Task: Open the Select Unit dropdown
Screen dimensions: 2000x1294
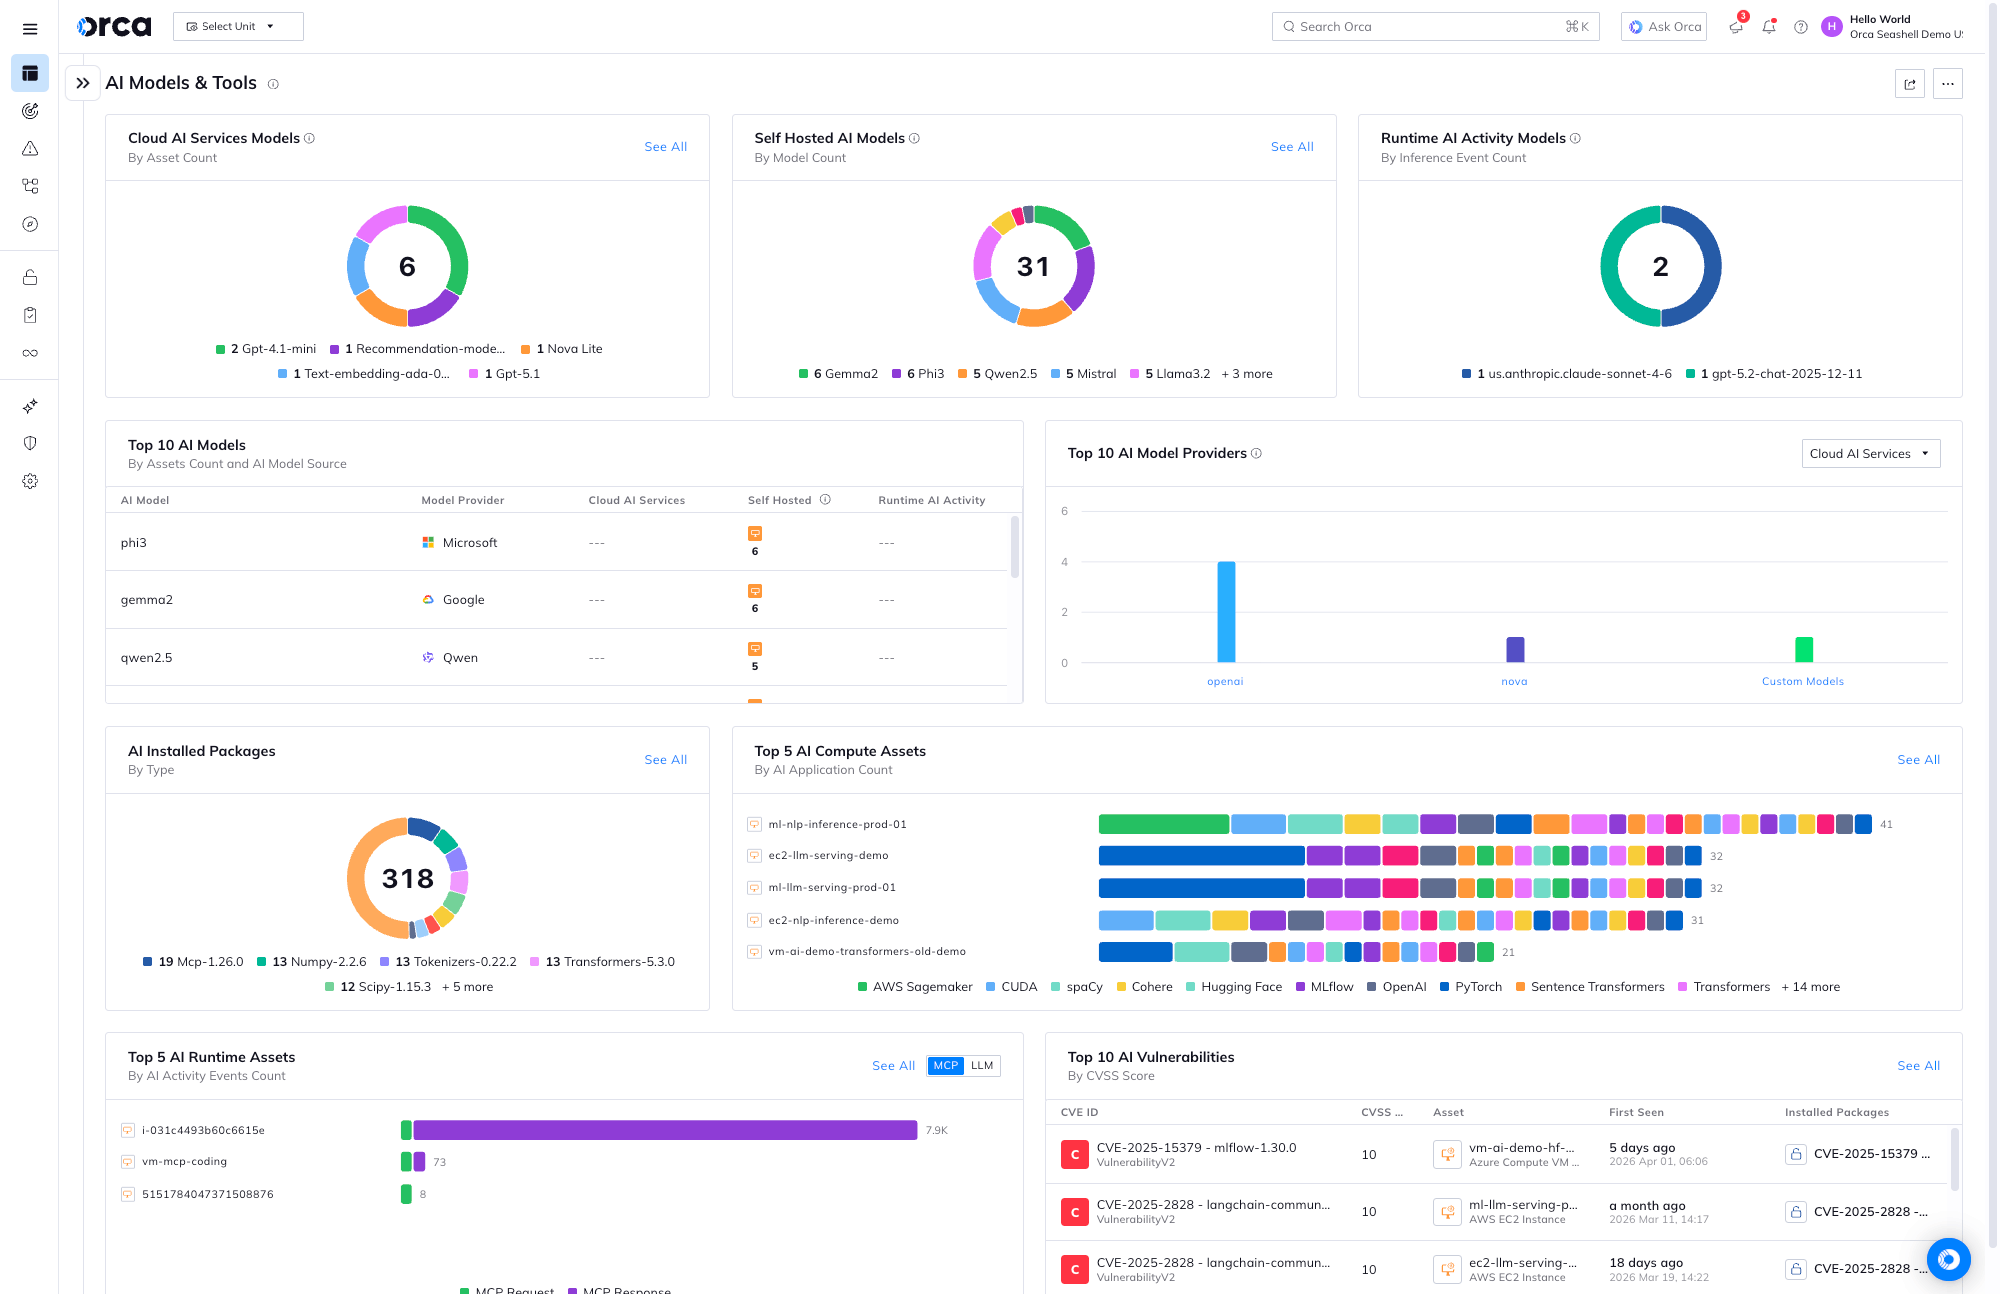Action: coord(238,27)
